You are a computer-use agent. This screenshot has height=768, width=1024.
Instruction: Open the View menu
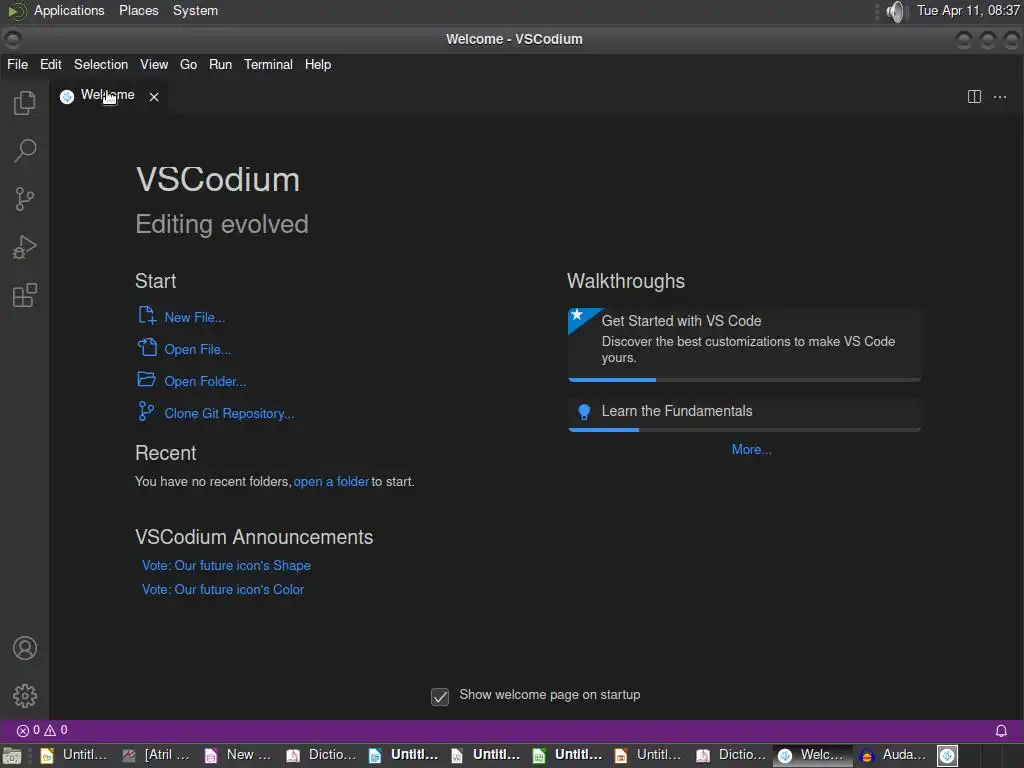click(154, 65)
